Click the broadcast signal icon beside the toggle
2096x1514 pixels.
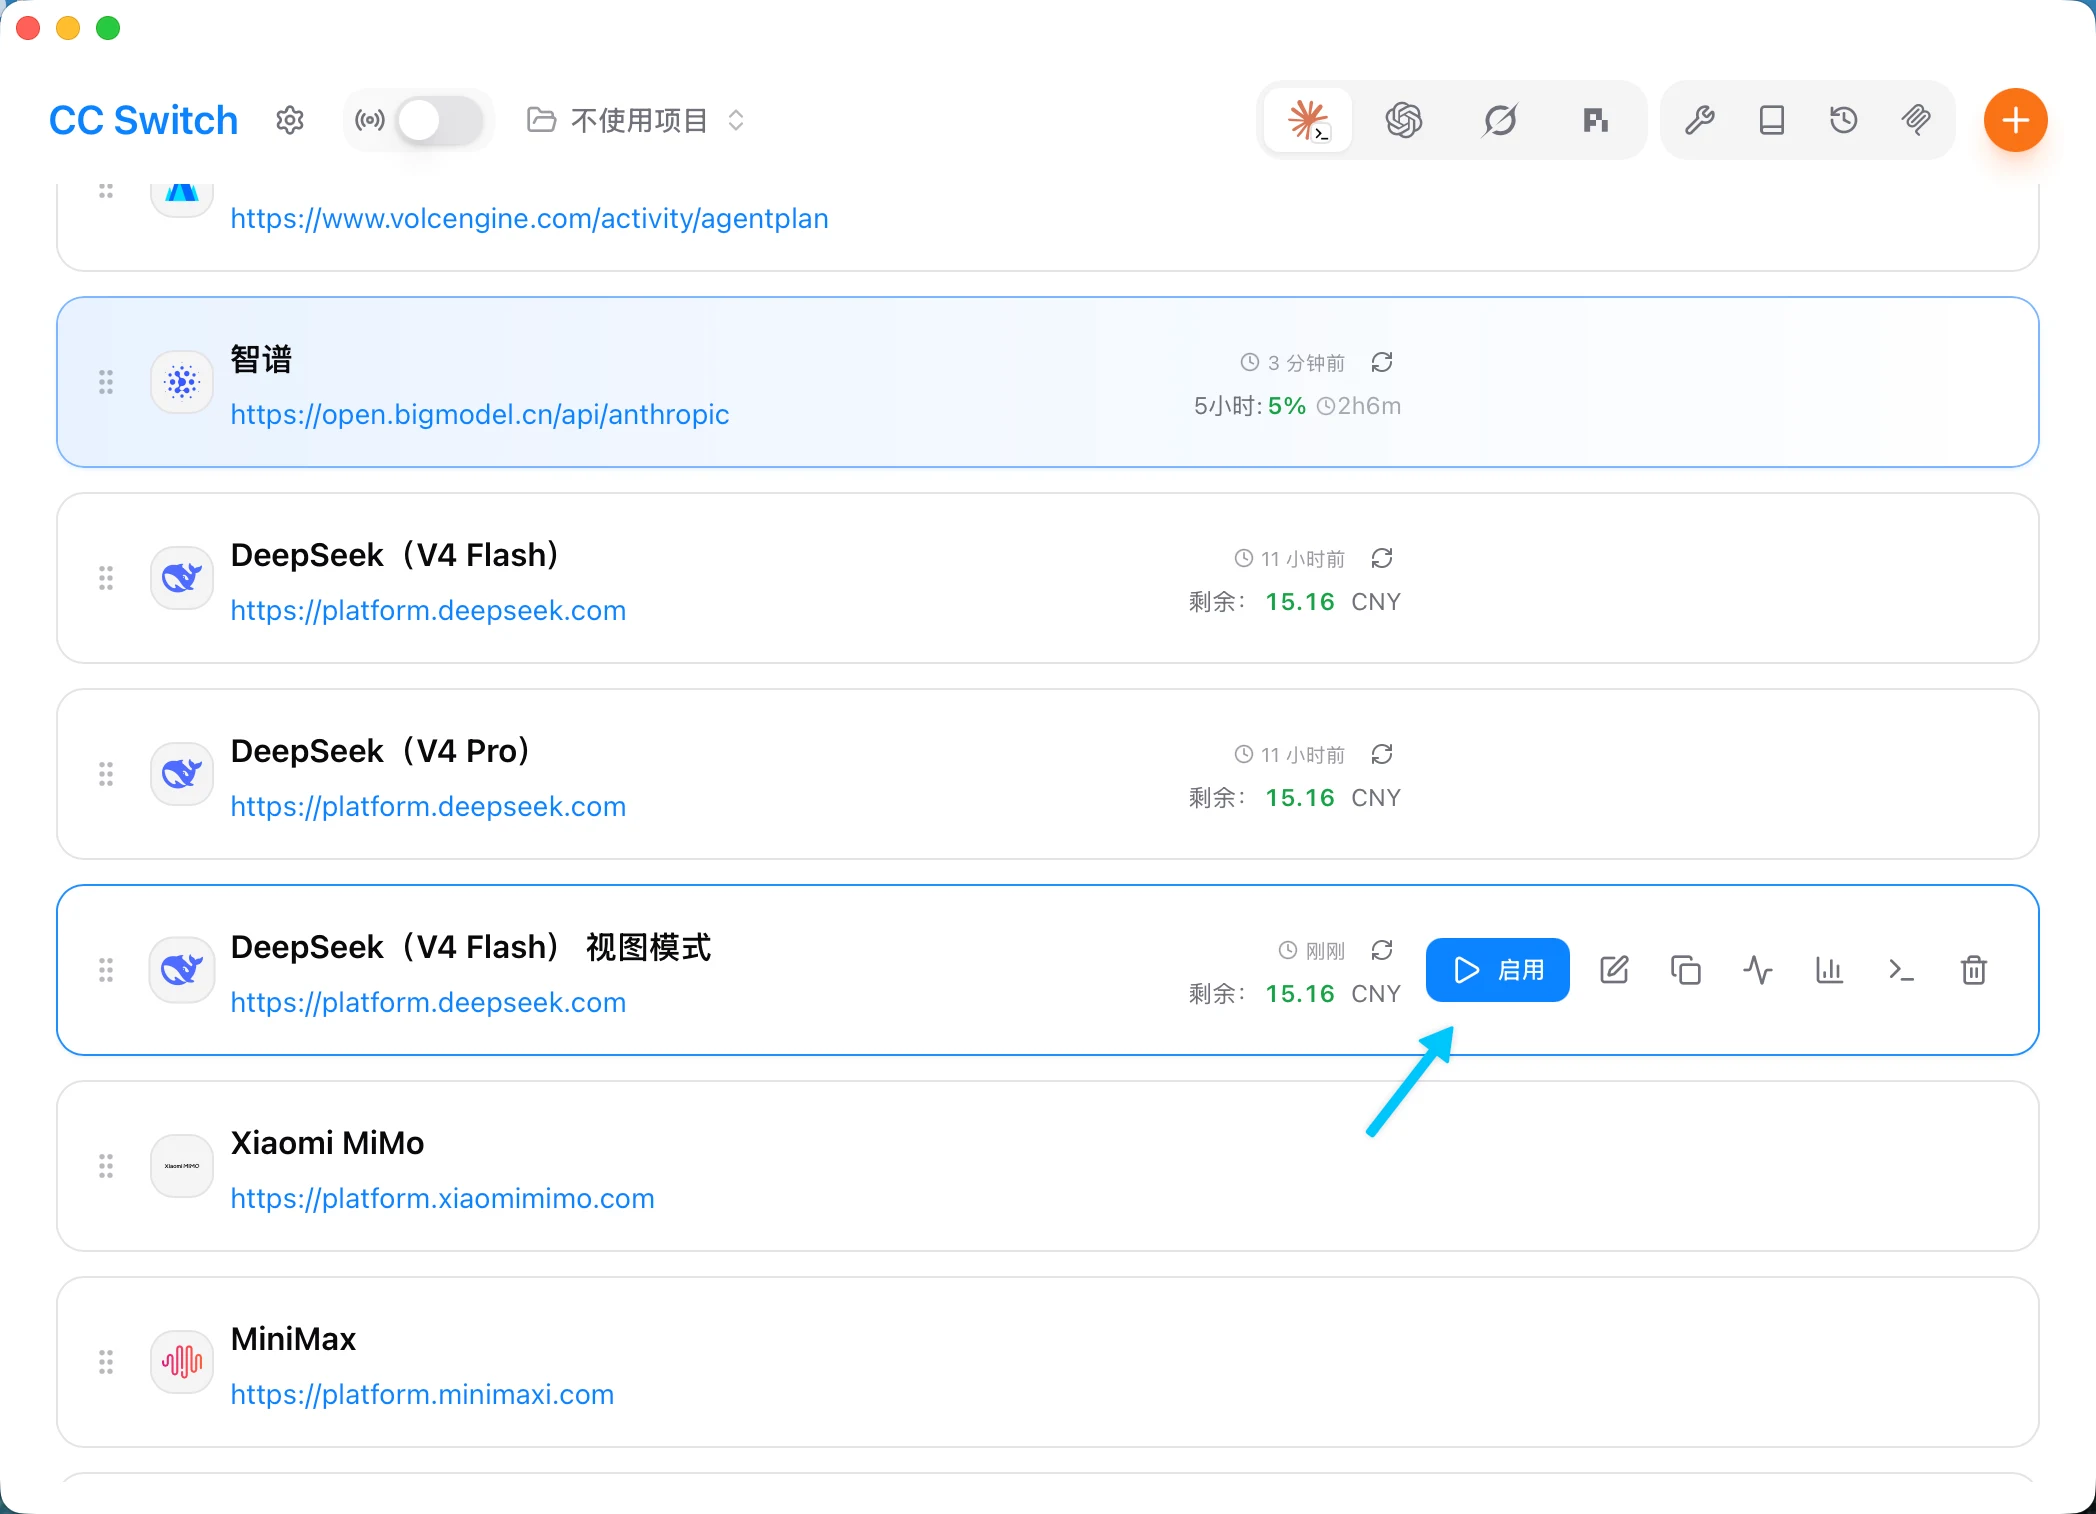click(369, 120)
